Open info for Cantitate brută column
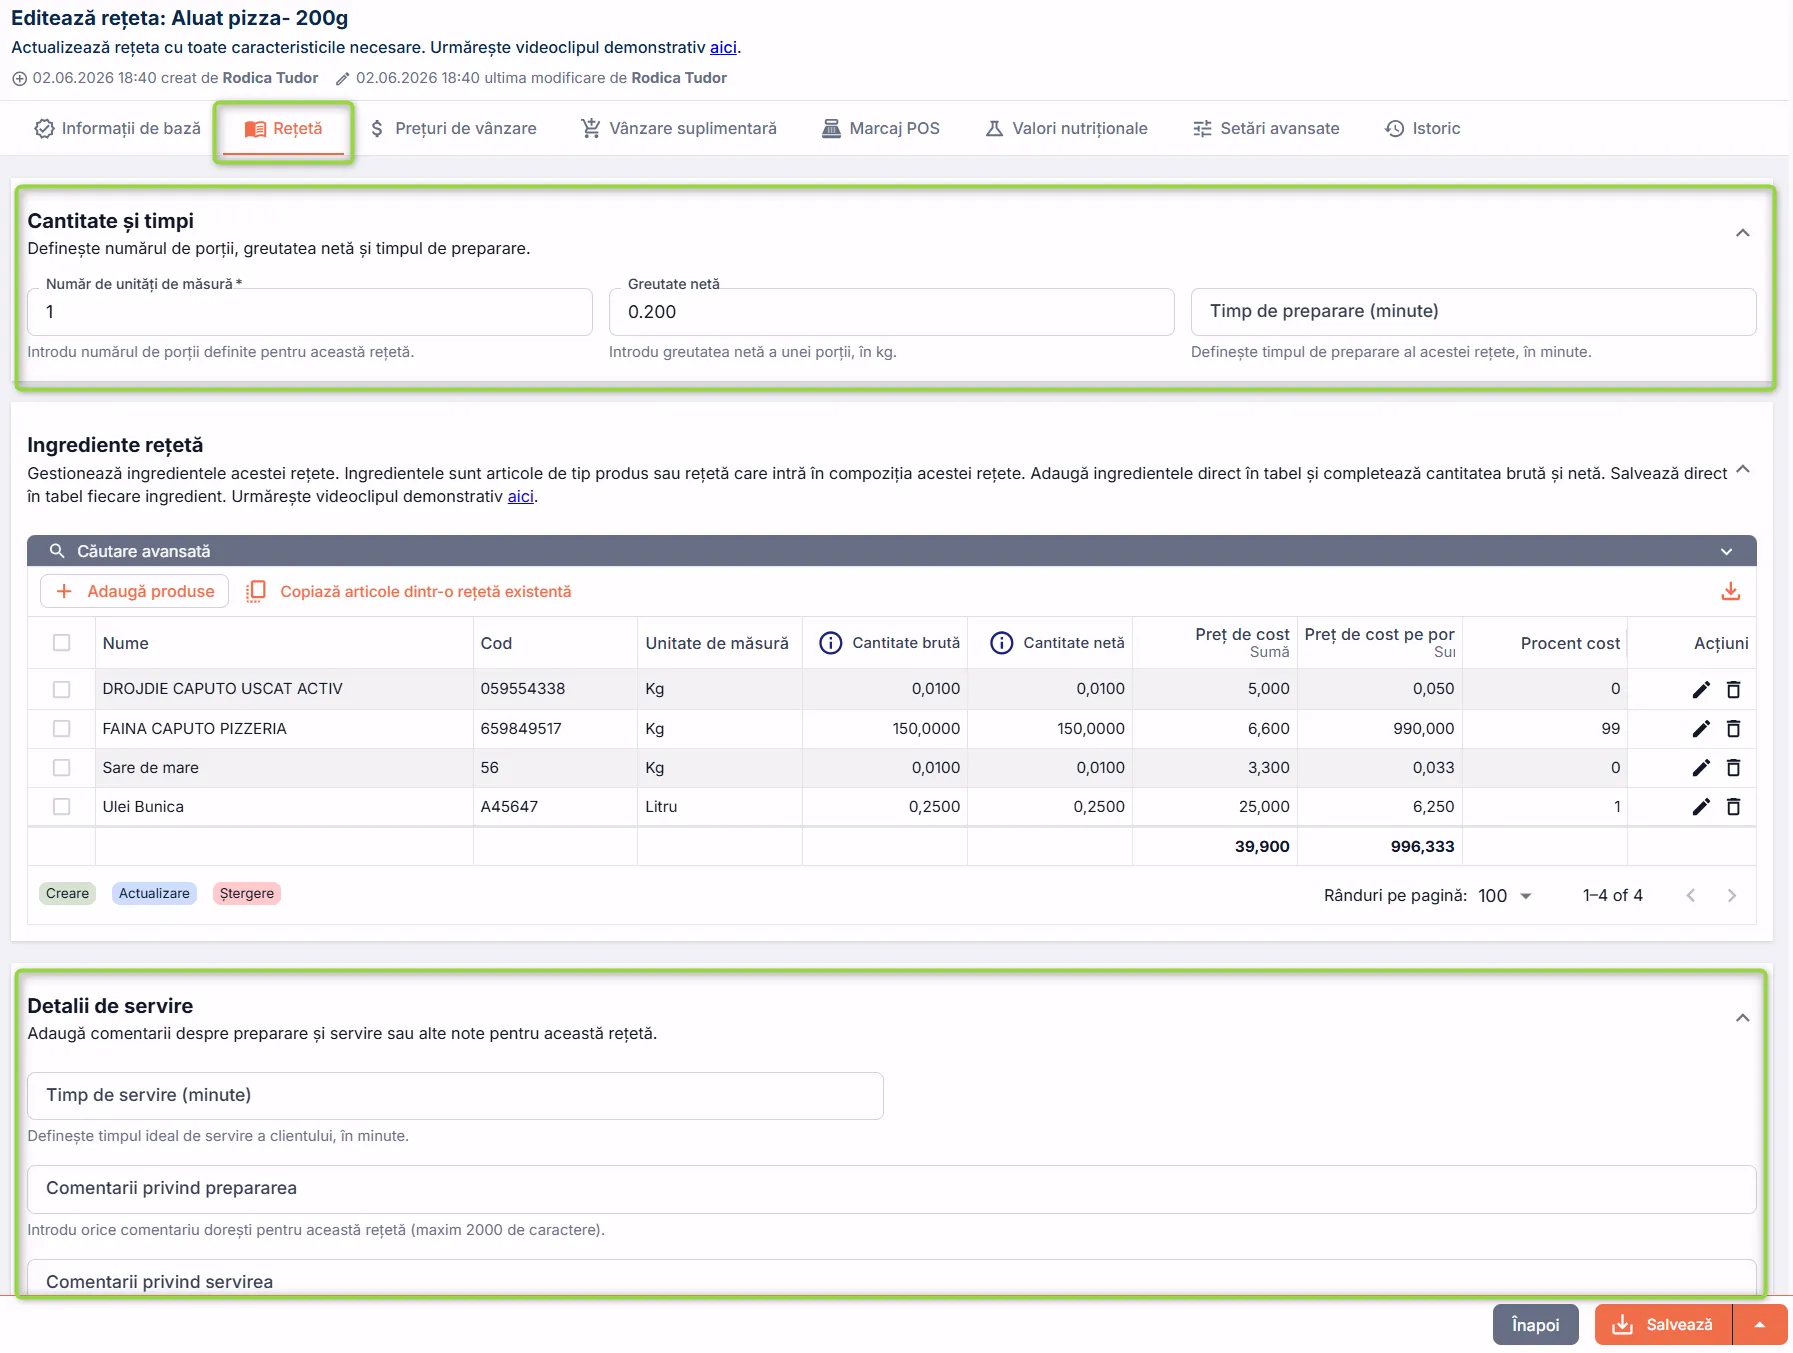The width and height of the screenshot is (1793, 1353). (x=830, y=643)
